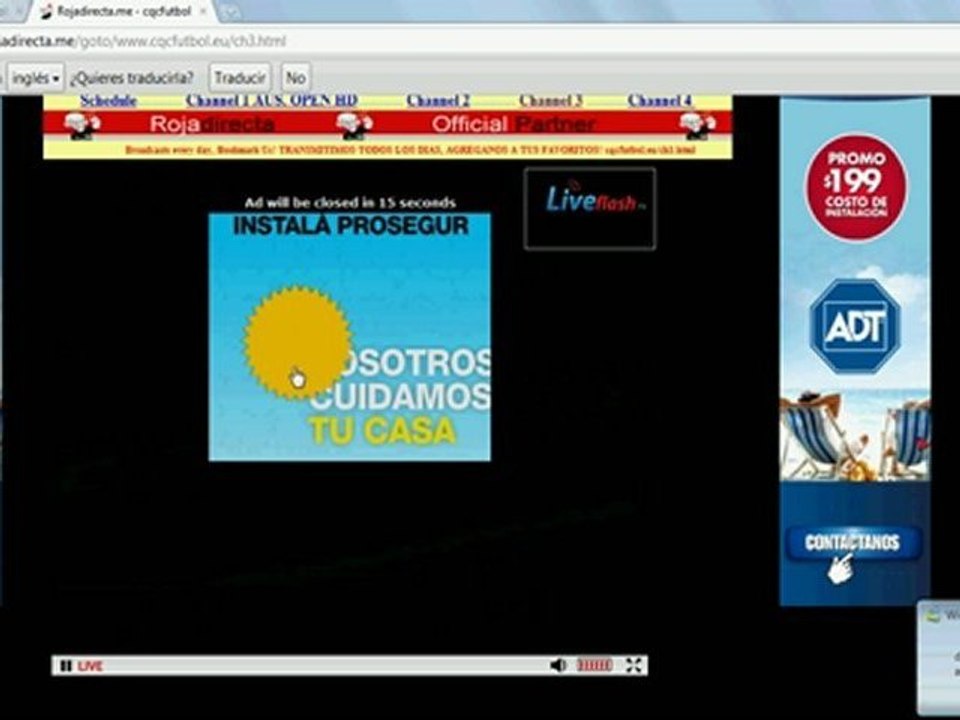Click the Traducir button

point(240,78)
